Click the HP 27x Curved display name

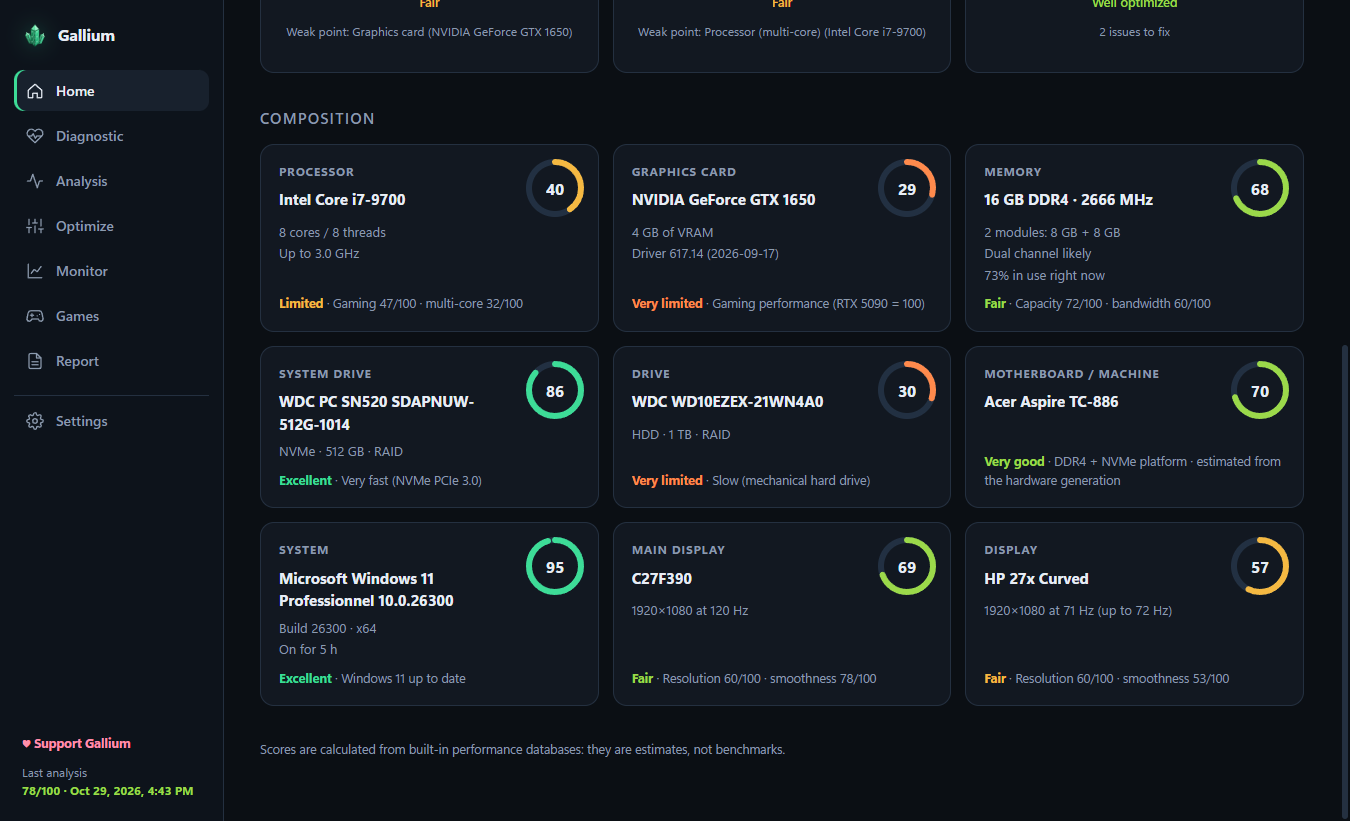point(1036,579)
